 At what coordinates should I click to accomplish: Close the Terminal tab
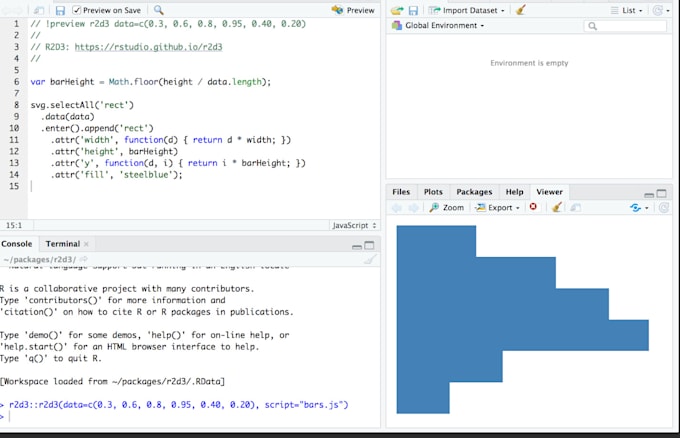(x=86, y=244)
